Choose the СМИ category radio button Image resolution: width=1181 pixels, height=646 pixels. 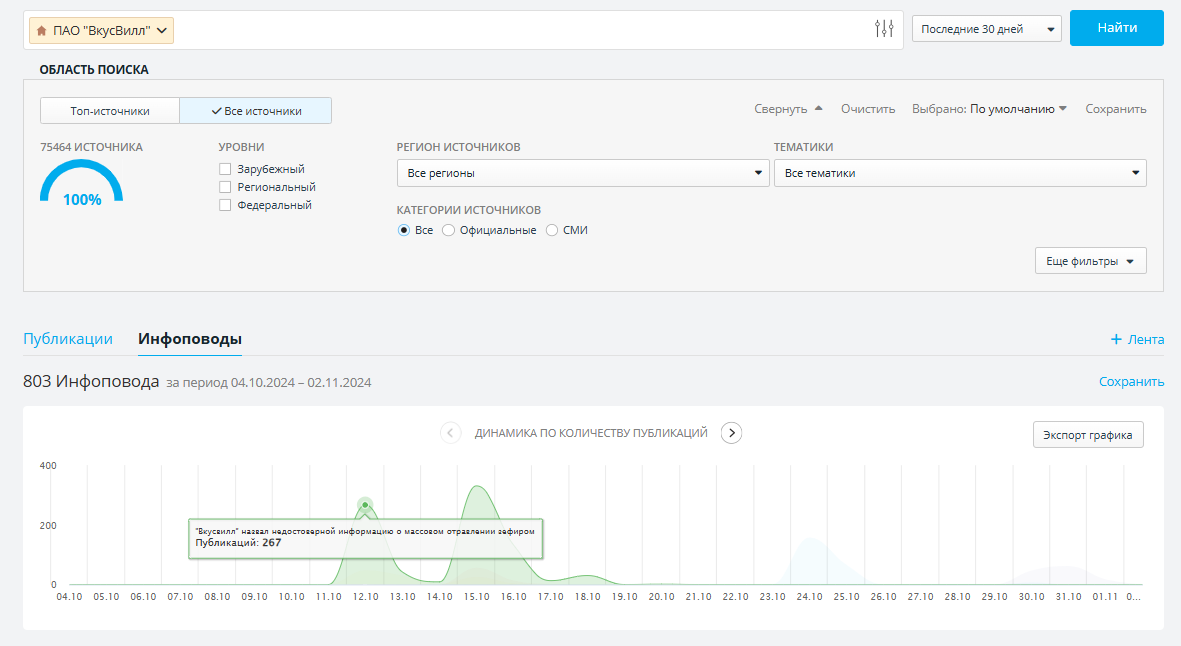click(x=551, y=230)
